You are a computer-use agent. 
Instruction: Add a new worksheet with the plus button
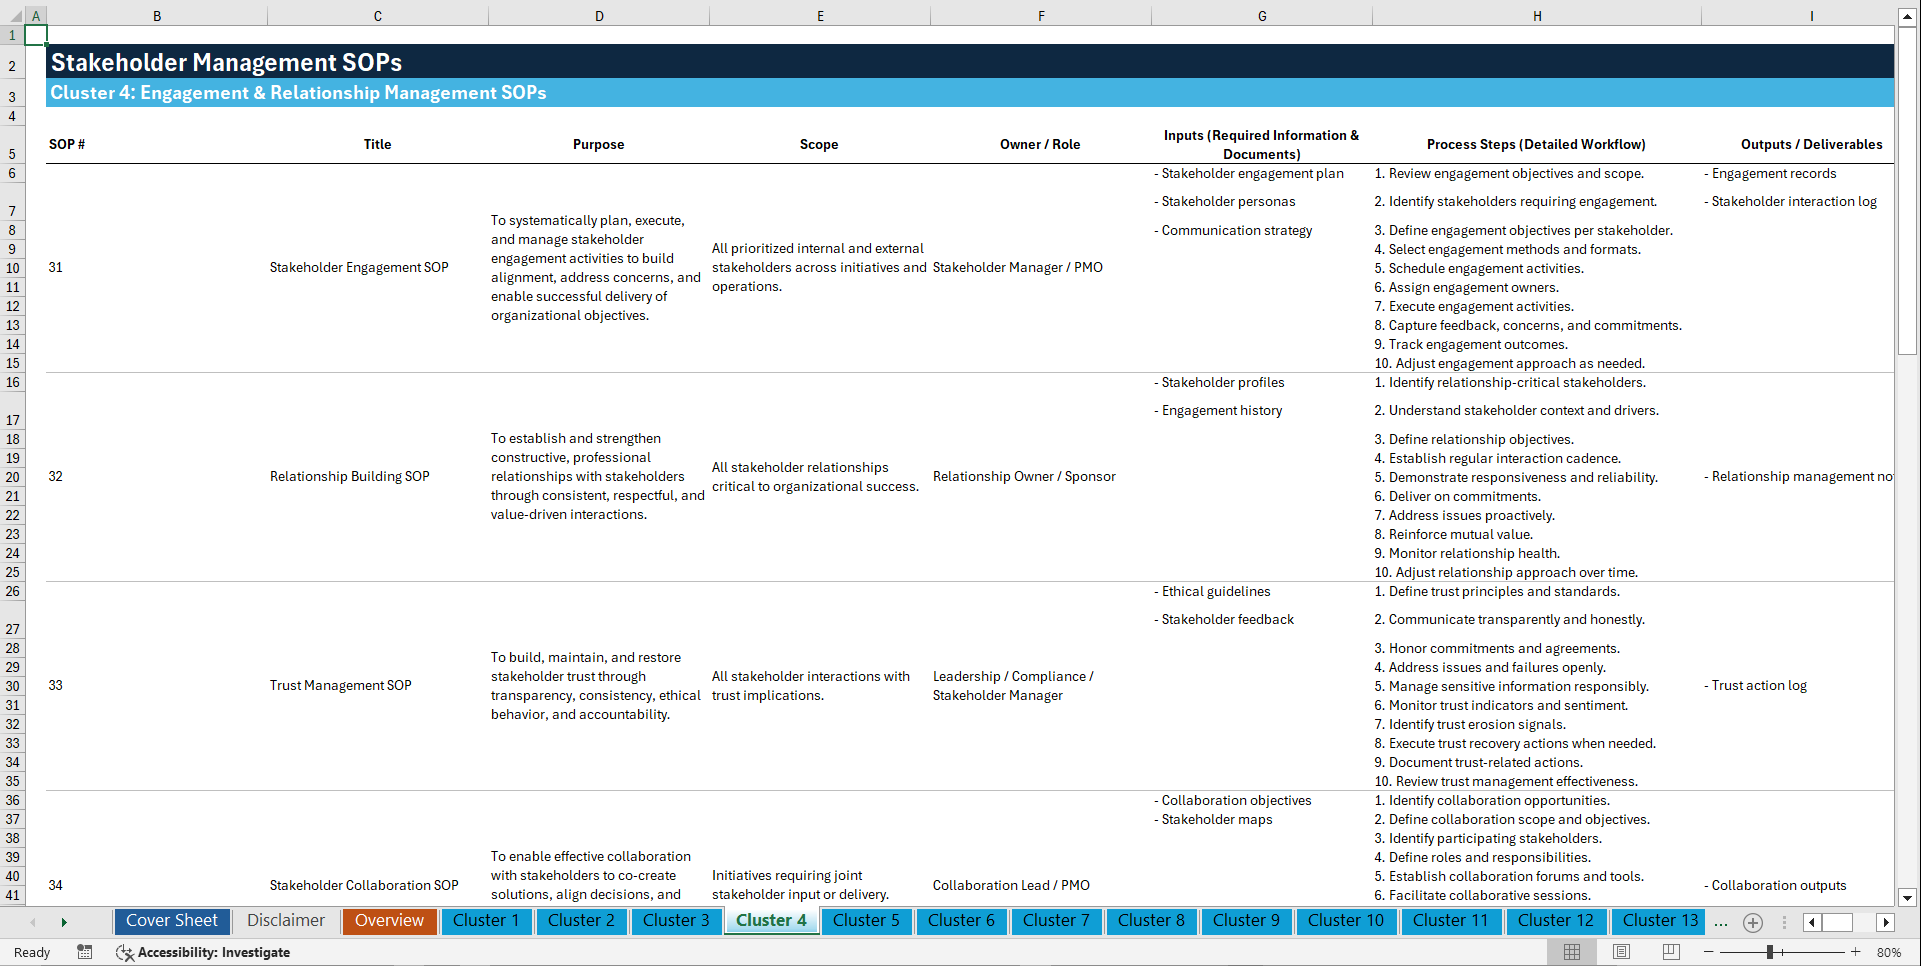pos(1752,922)
